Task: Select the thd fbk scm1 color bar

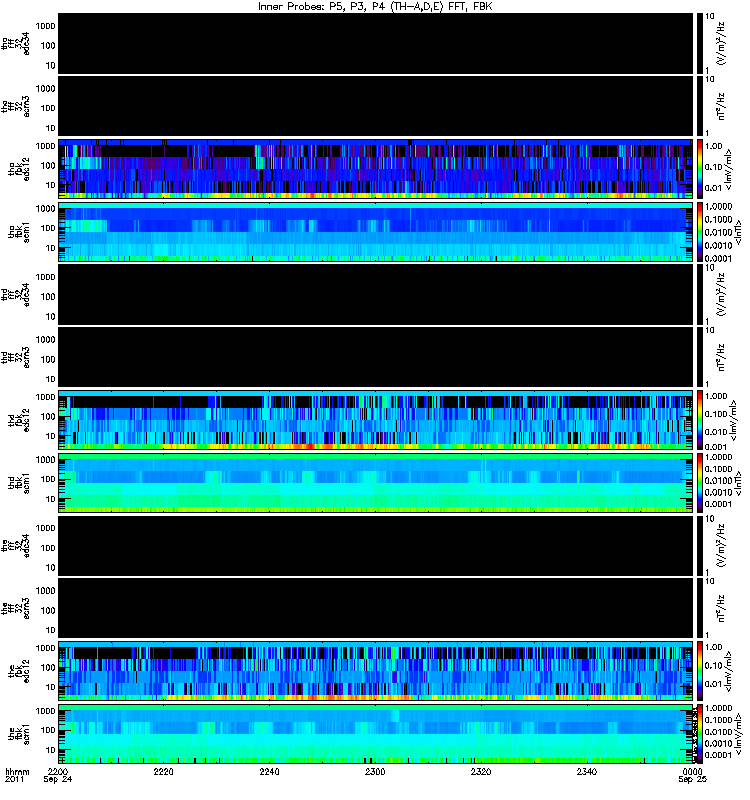Action: (701, 483)
